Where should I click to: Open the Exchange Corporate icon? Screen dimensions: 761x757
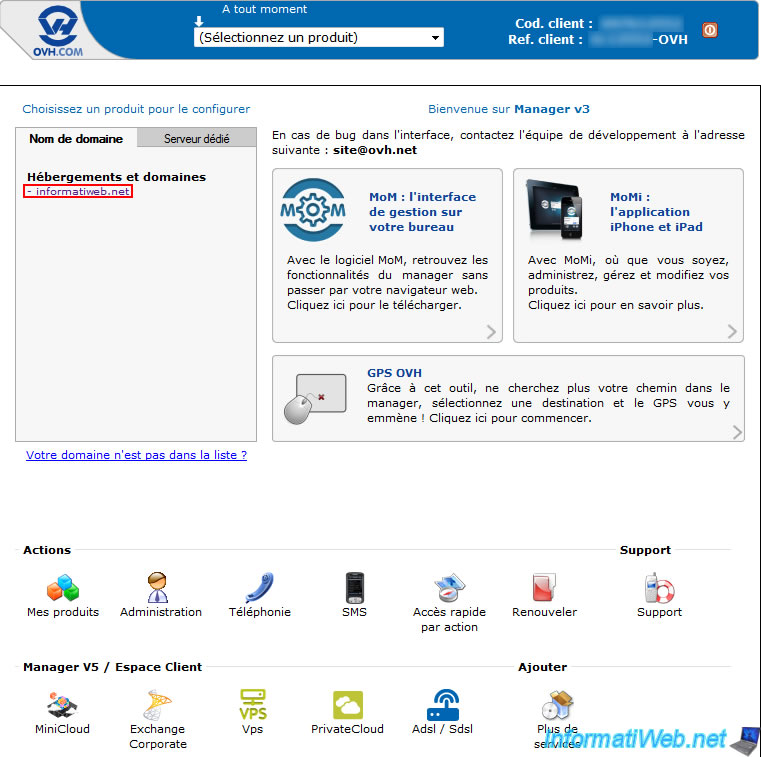coord(157,705)
